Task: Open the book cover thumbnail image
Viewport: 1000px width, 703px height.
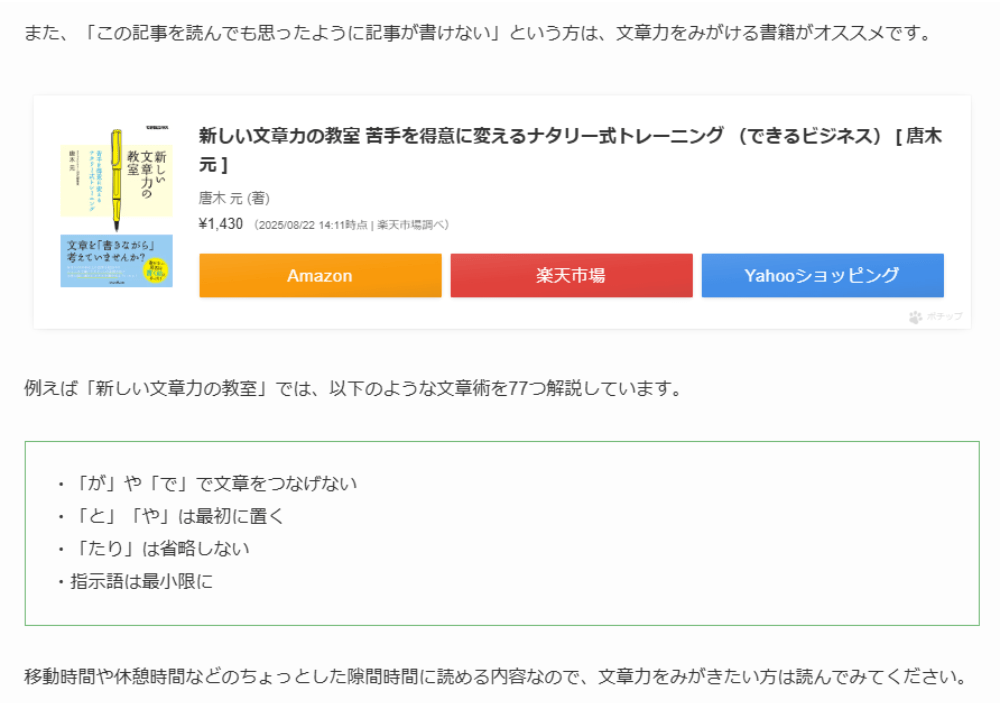Action: pyautogui.click(x=117, y=207)
